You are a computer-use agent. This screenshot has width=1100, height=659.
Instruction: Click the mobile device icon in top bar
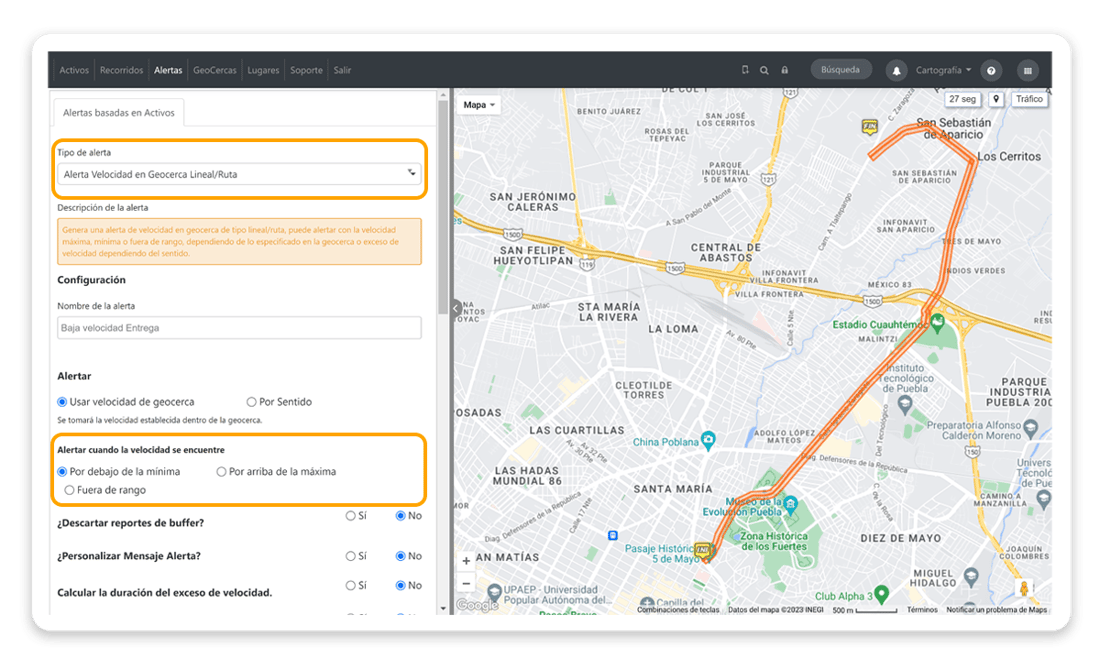click(x=745, y=70)
